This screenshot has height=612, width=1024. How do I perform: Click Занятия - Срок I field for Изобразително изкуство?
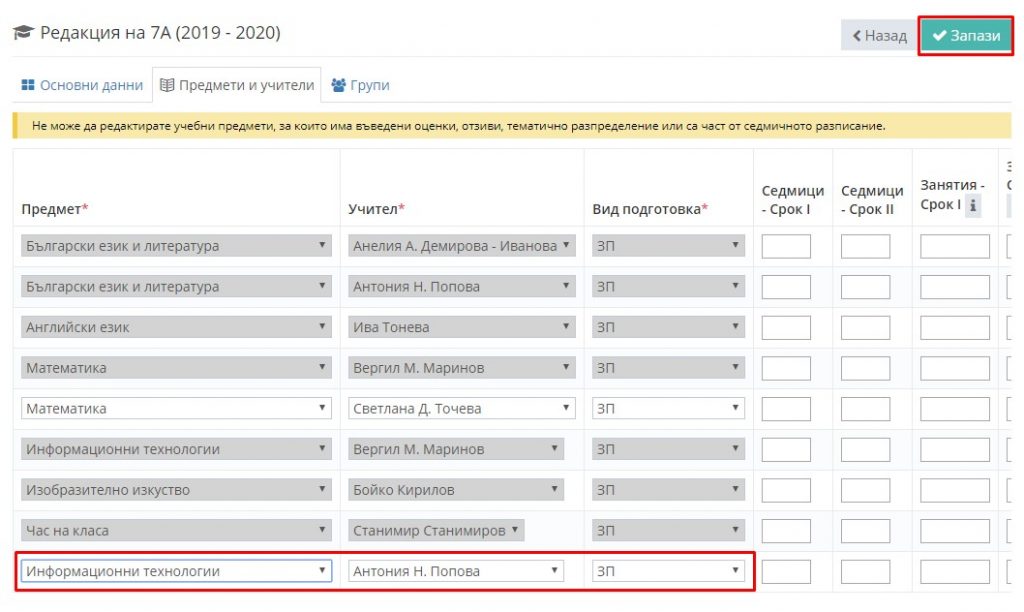point(954,490)
